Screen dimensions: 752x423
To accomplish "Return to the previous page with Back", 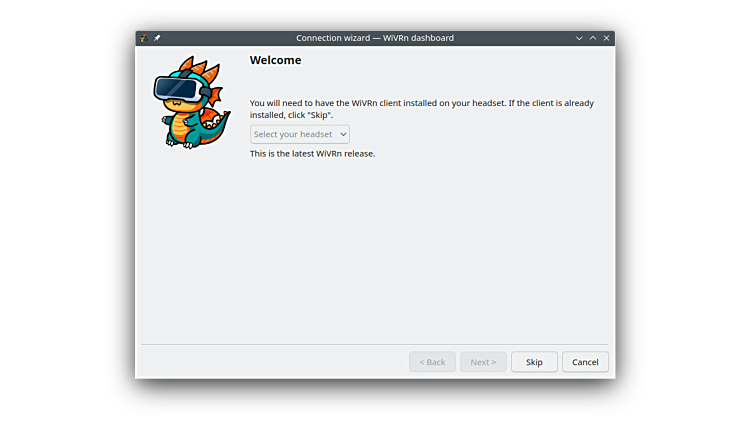I will [432, 362].
